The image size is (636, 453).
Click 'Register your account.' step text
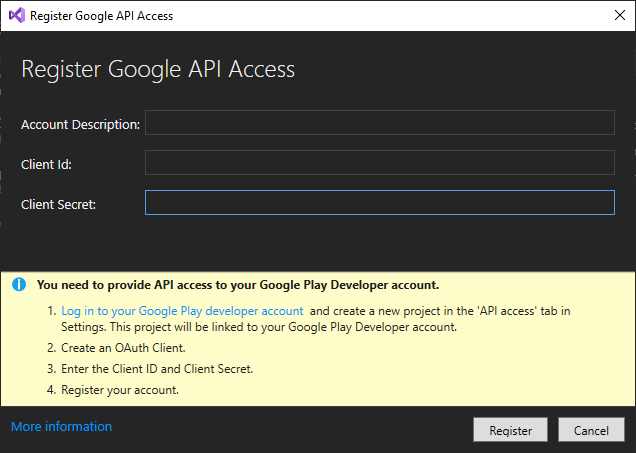point(120,390)
